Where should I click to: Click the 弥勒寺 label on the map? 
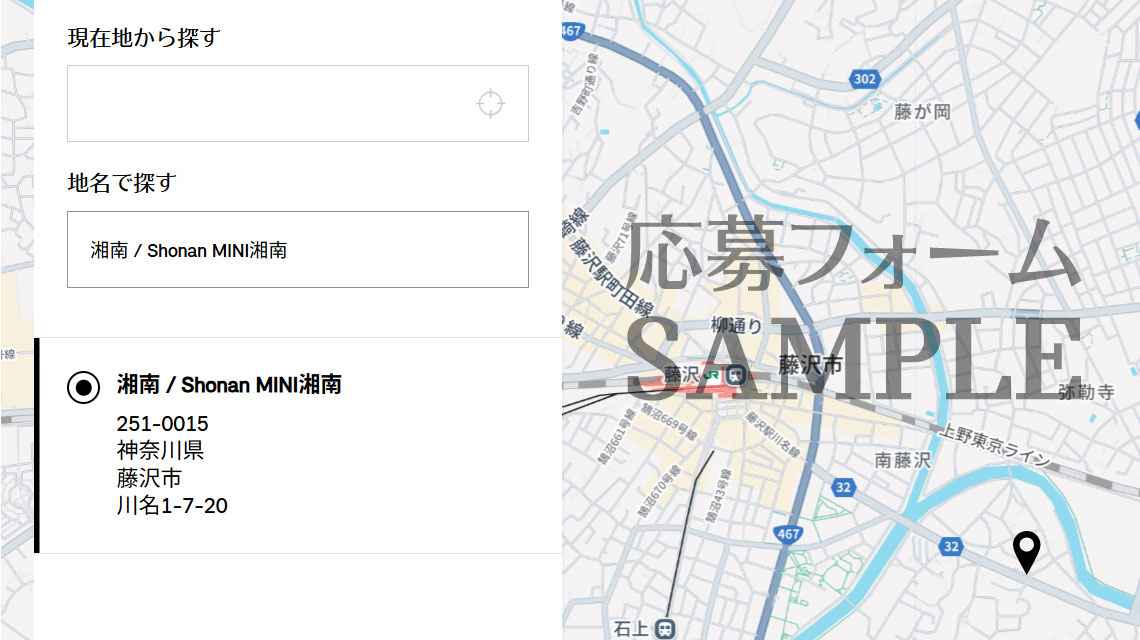point(1086,392)
